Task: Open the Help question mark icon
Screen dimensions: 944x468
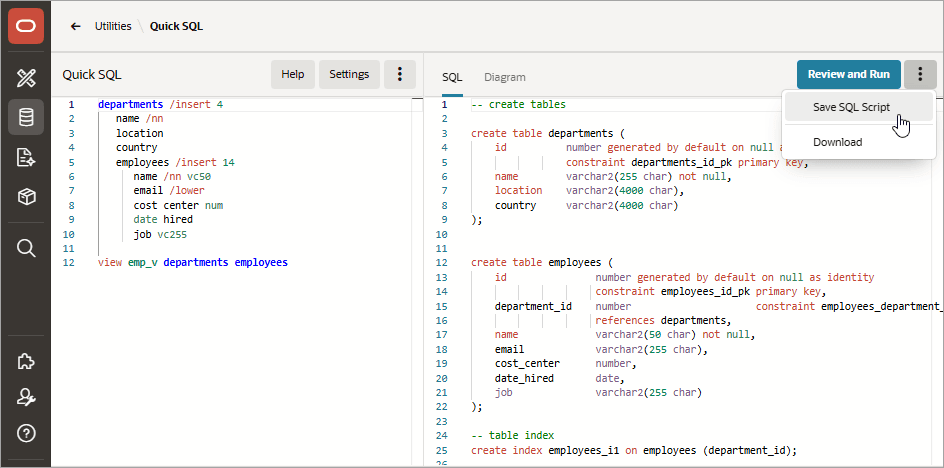Action: [26, 433]
